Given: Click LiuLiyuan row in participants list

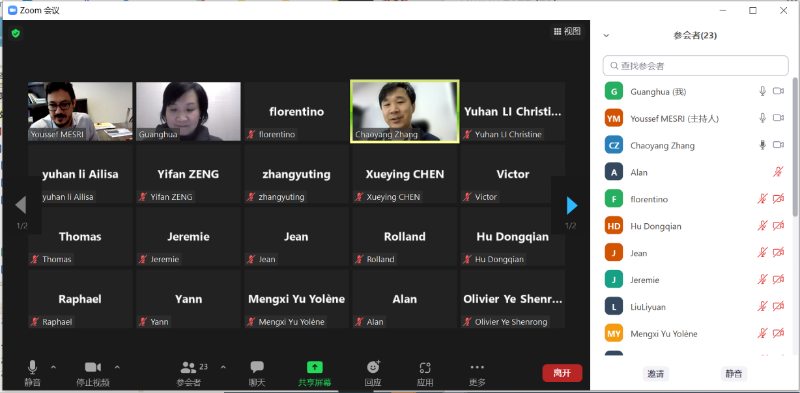Looking at the screenshot, I should coord(694,307).
